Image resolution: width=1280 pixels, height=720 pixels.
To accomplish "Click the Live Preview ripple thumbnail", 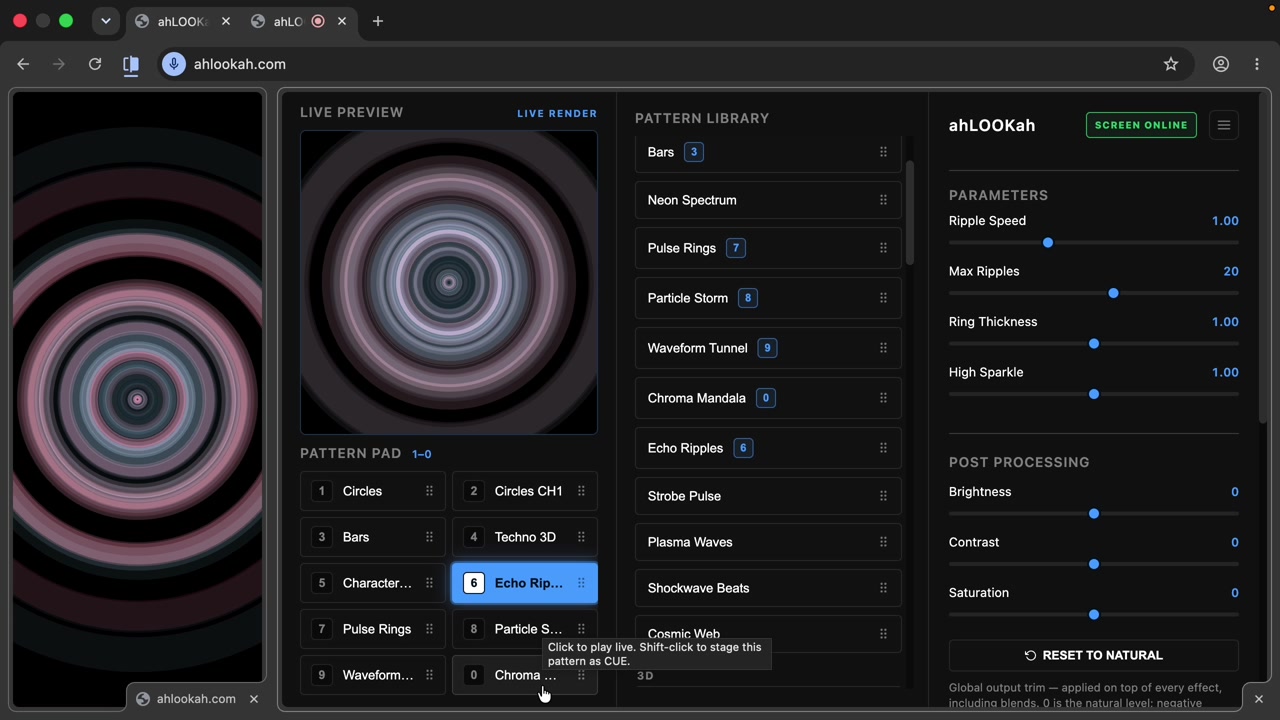I will (449, 283).
